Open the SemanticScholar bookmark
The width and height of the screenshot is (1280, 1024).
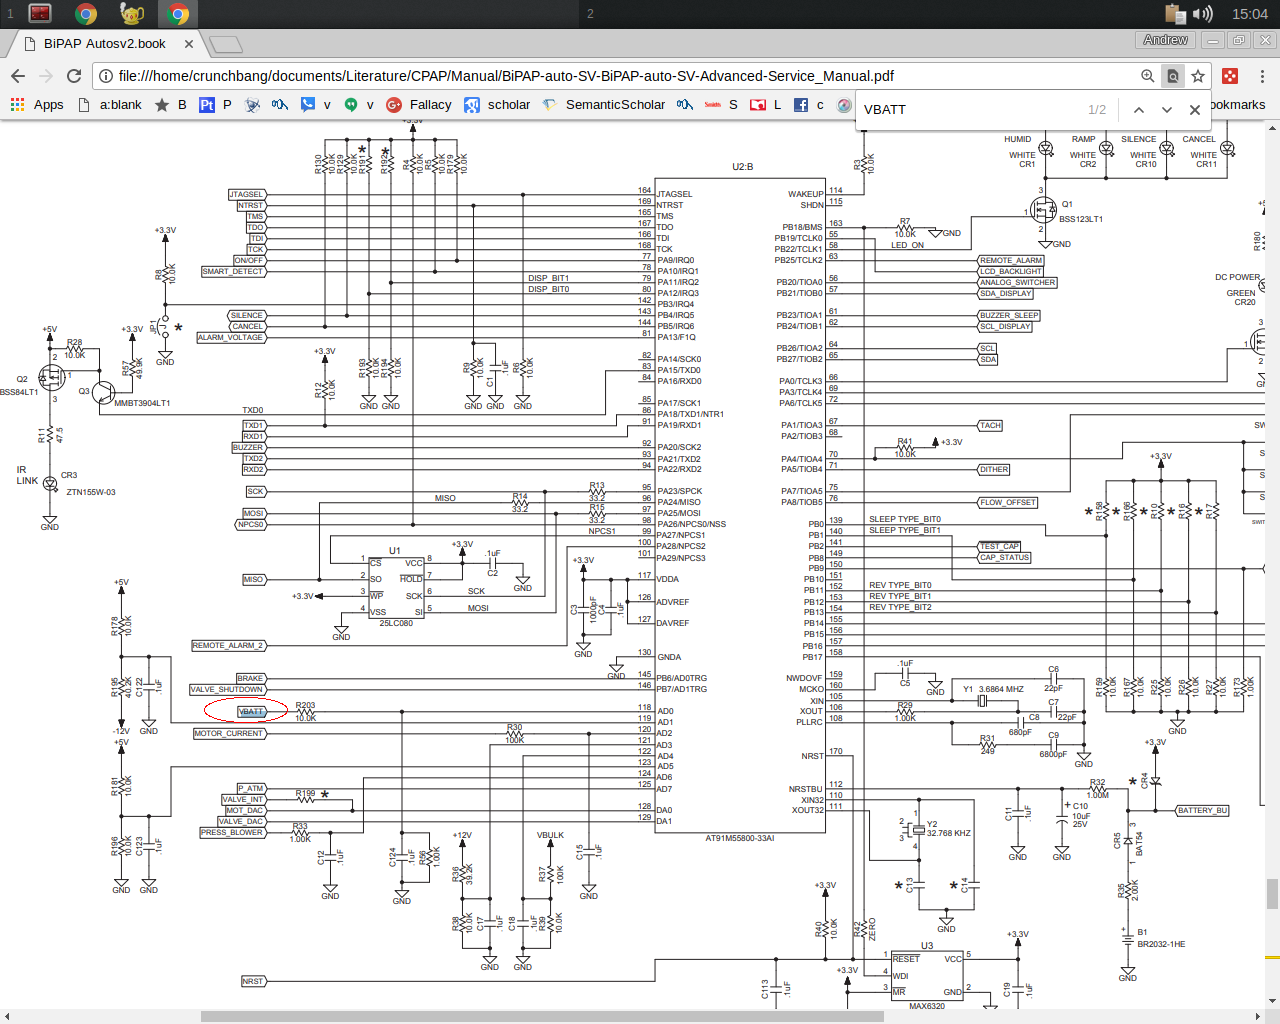[603, 105]
